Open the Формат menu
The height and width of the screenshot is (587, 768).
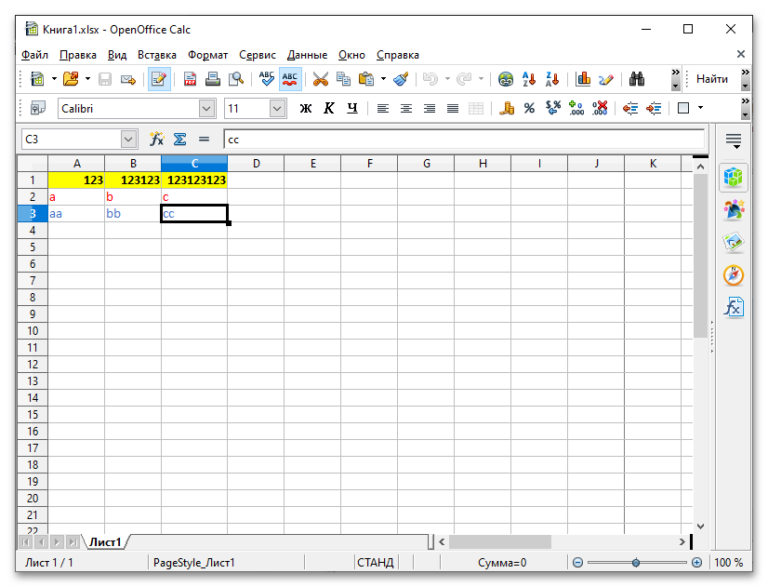[208, 55]
